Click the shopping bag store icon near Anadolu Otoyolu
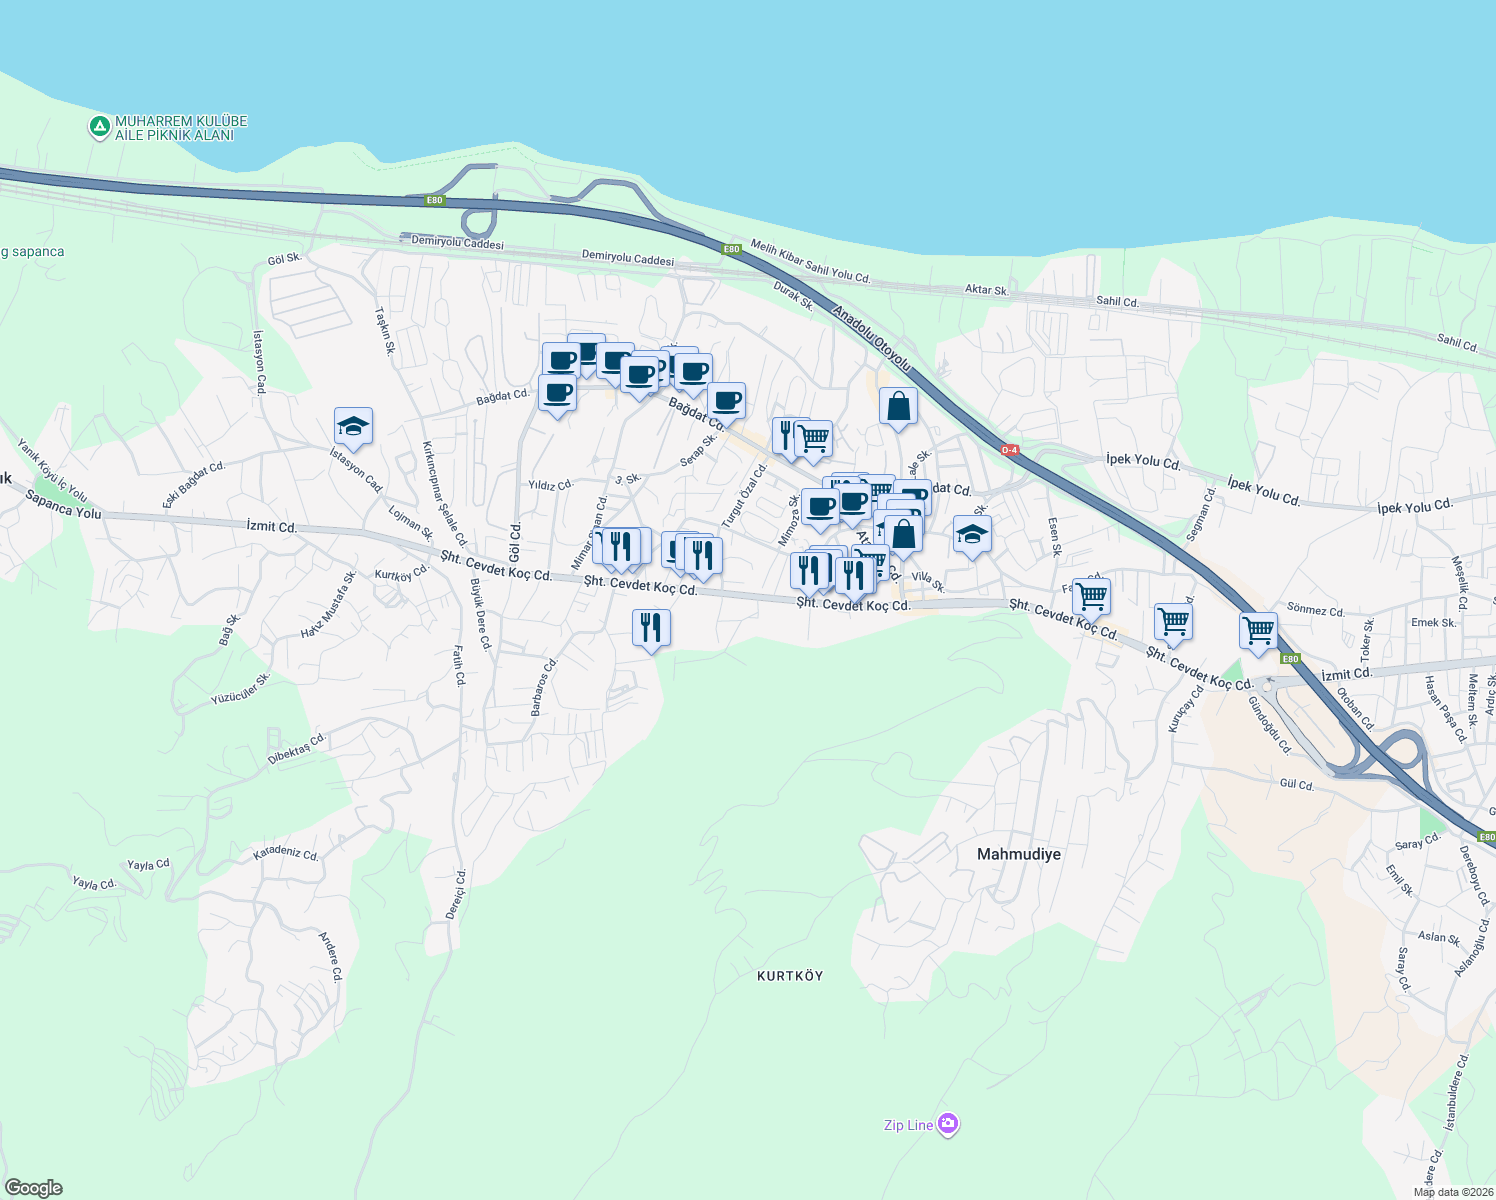This screenshot has height=1200, width=1496. pos(897,406)
